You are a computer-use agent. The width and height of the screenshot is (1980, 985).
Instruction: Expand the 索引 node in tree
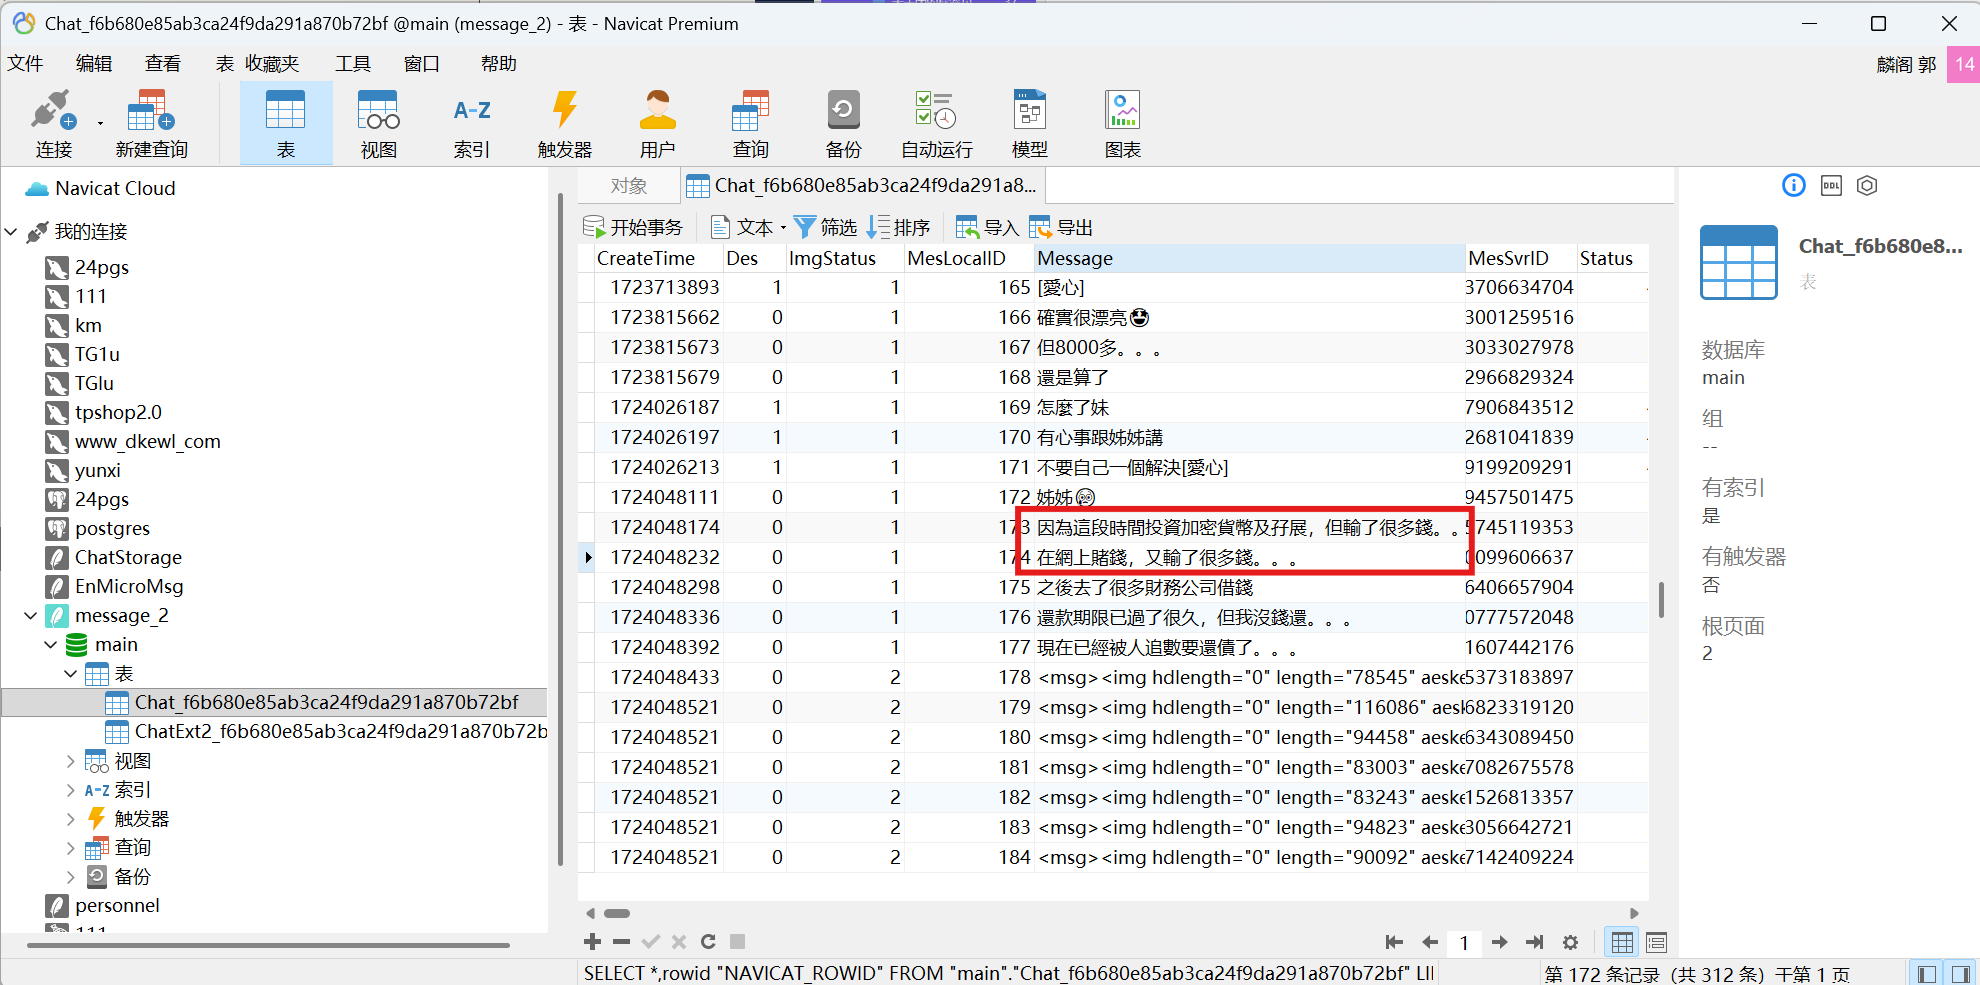coord(71,790)
